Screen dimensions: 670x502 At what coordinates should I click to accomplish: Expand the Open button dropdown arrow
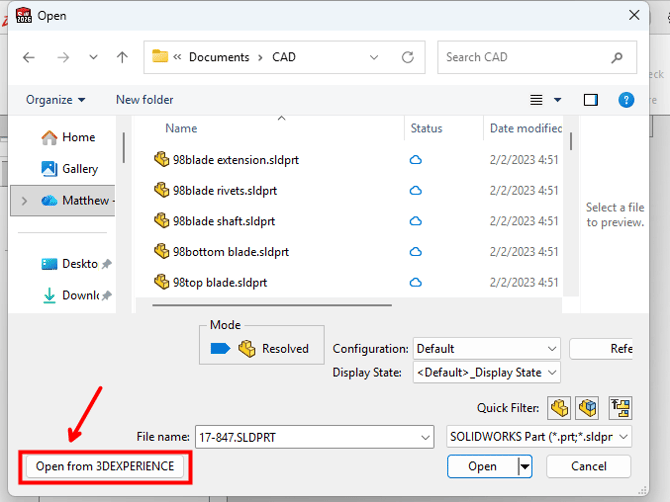click(x=525, y=466)
